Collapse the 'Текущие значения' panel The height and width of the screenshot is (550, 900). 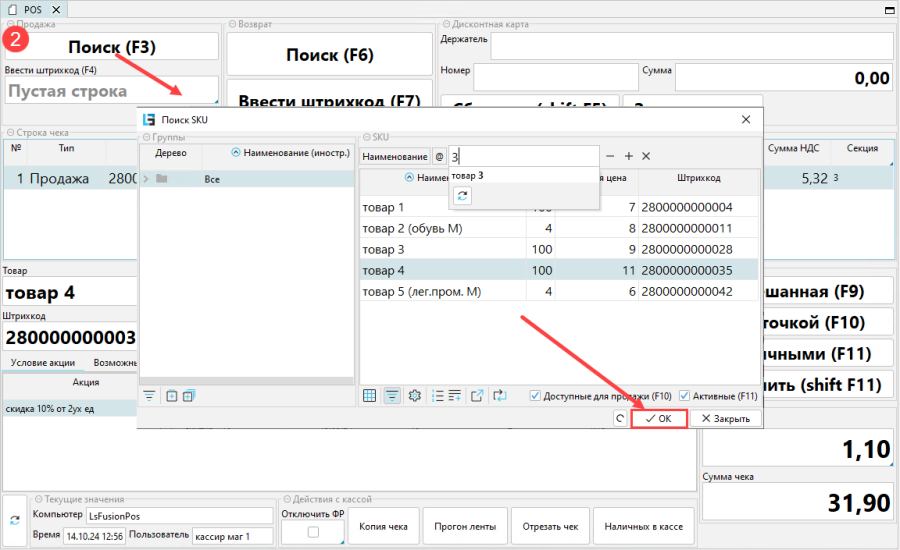click(x=38, y=498)
